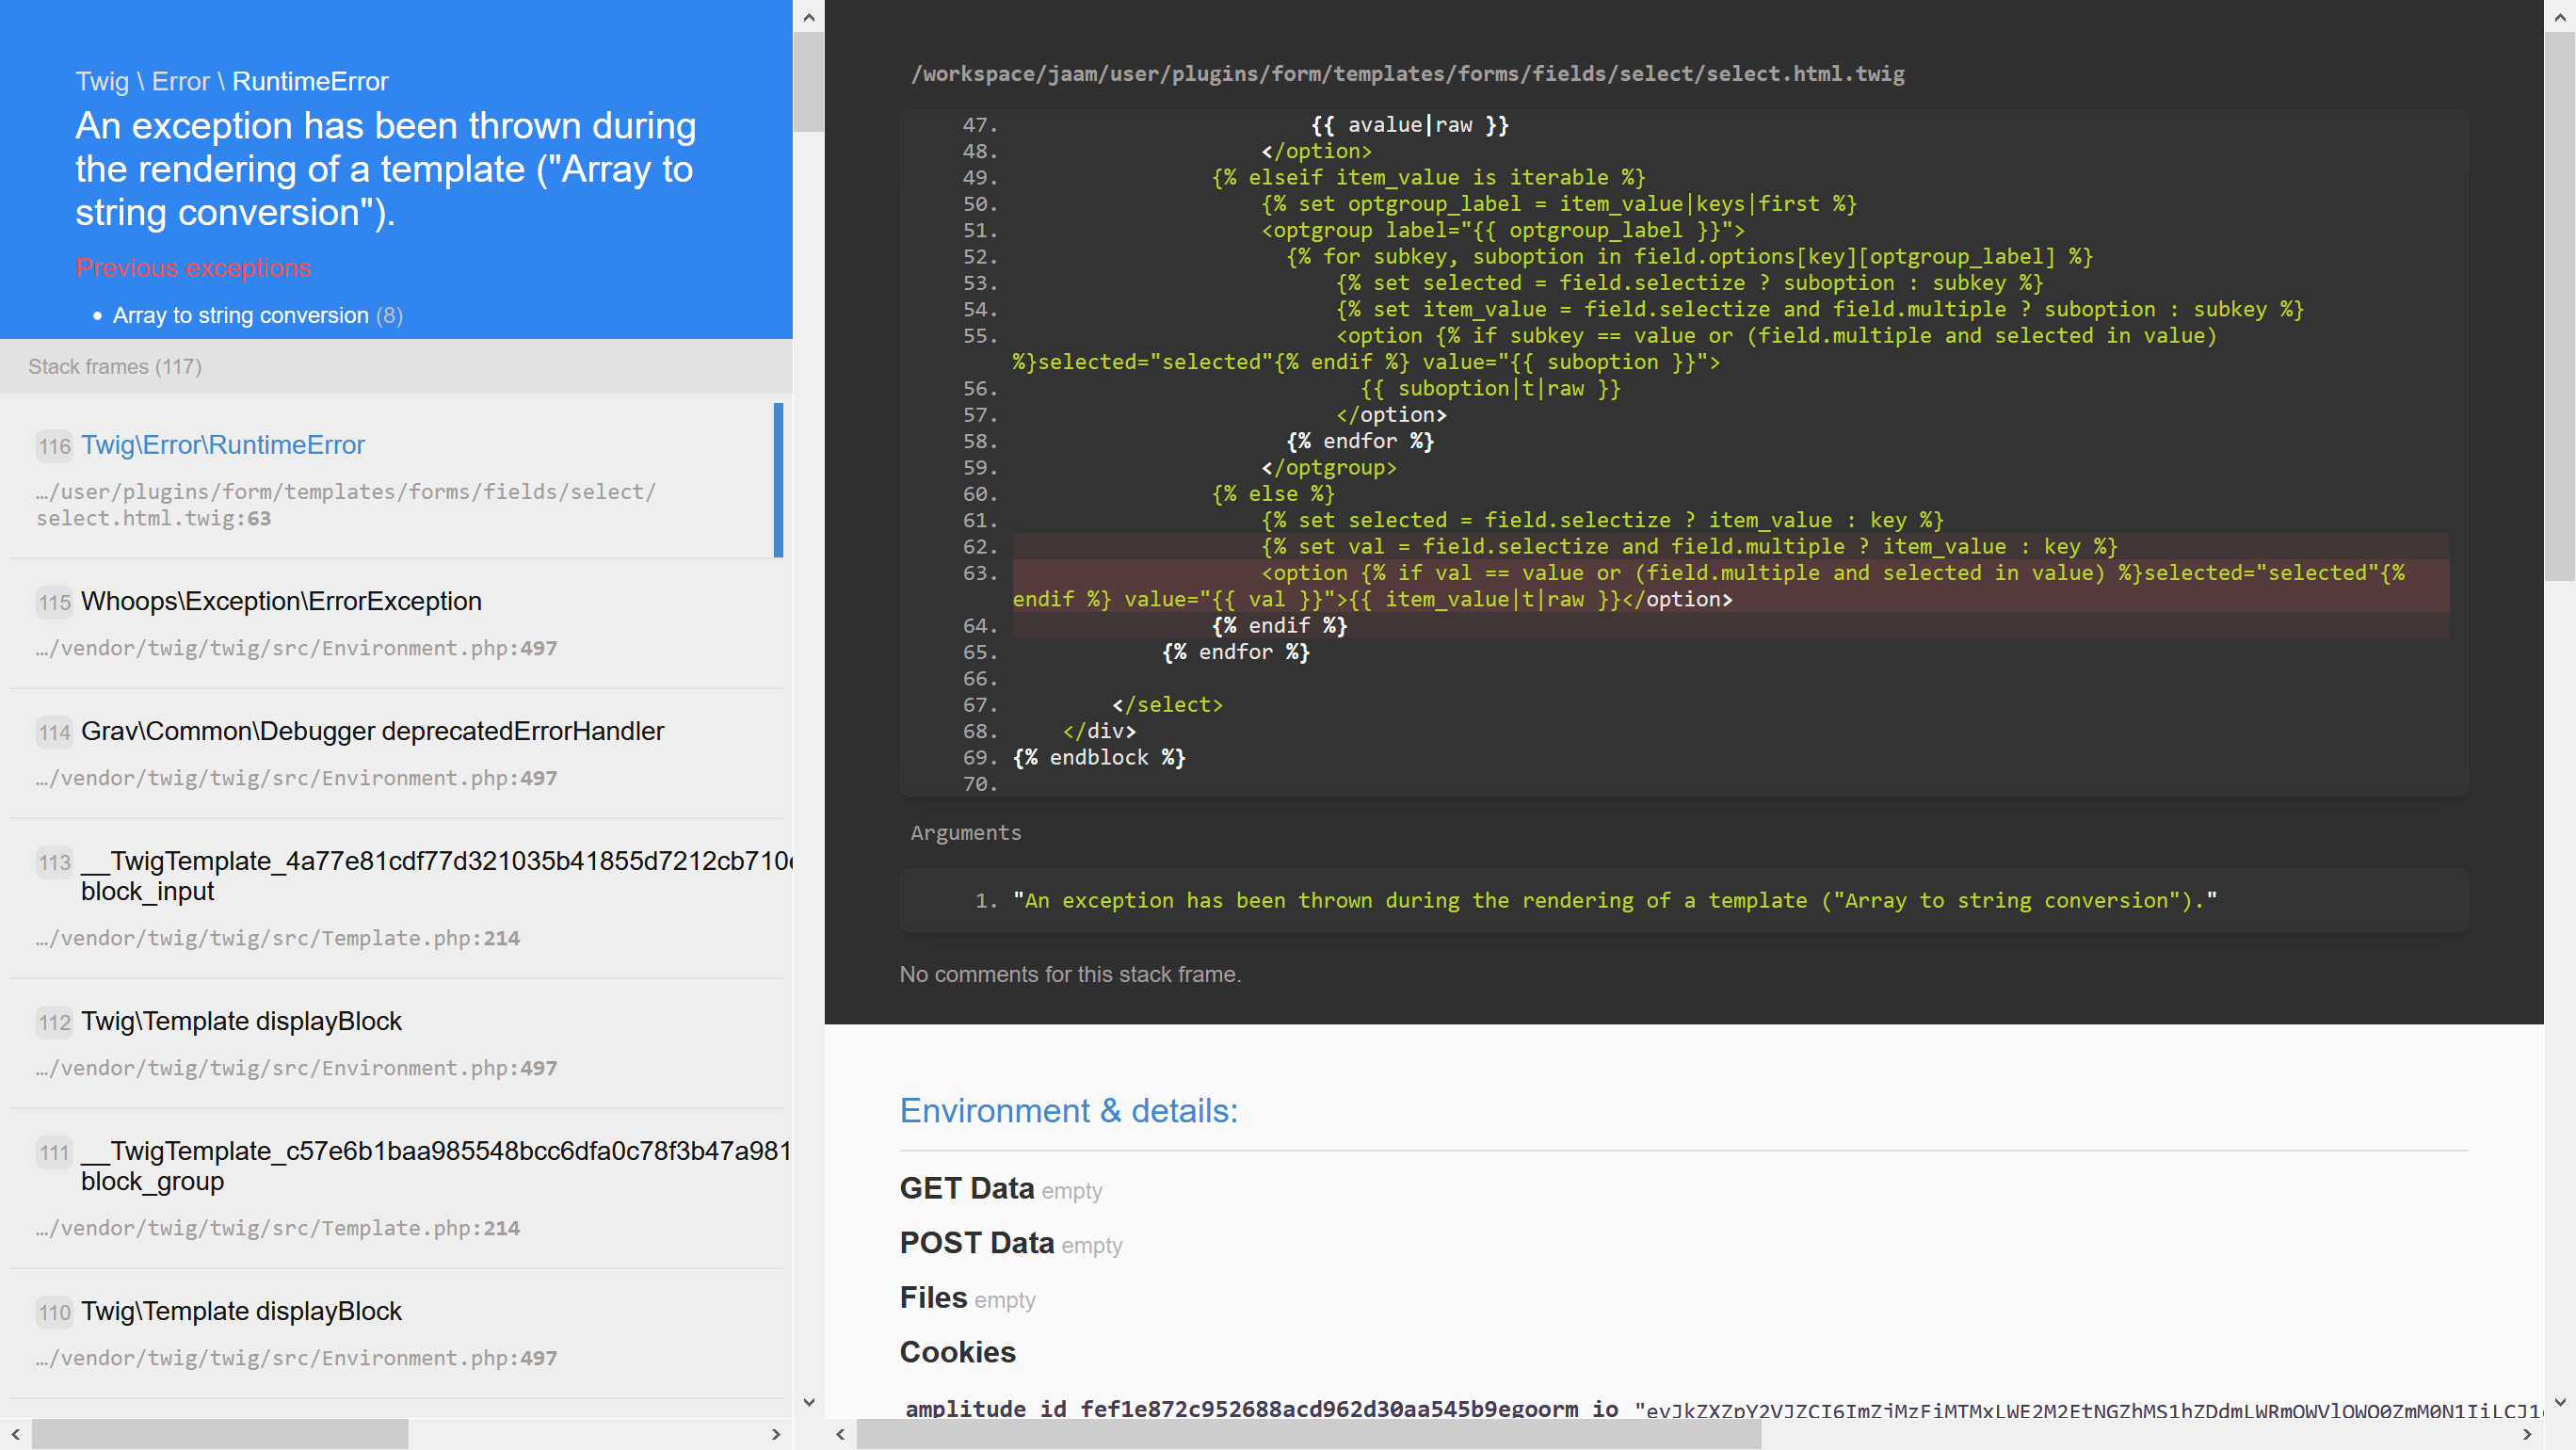
Task: Click the details pane scroll-down arrow
Action: (2560, 1403)
